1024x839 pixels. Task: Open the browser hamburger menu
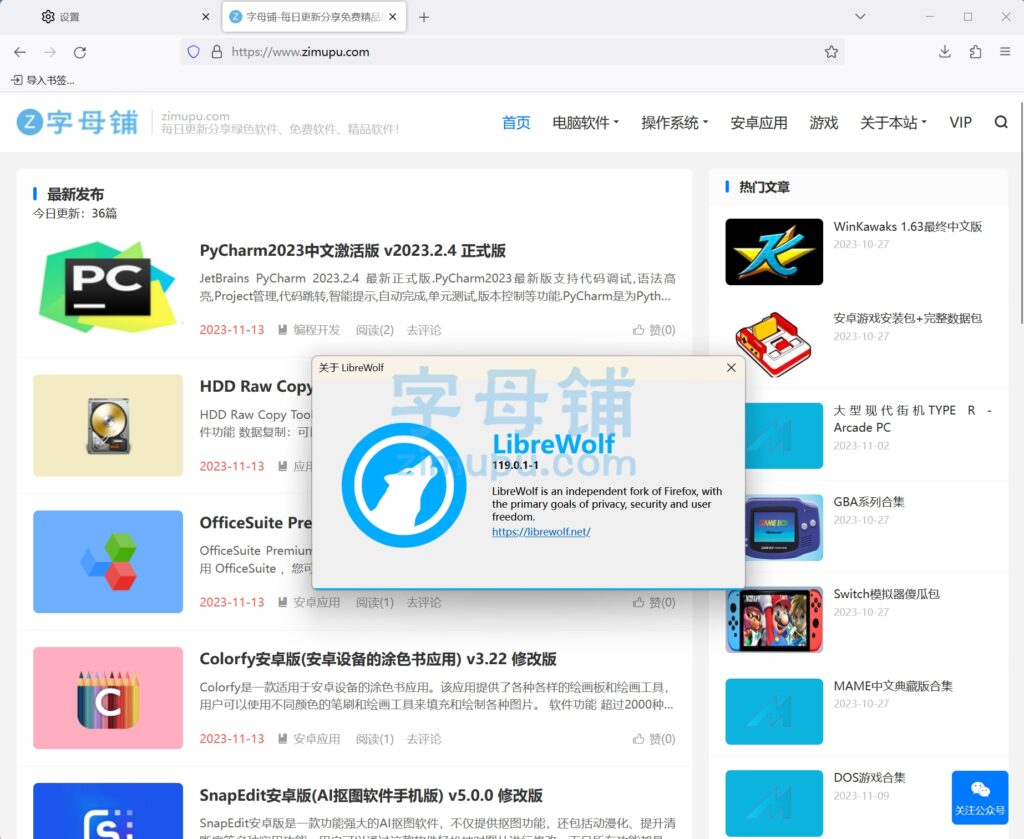(1005, 52)
